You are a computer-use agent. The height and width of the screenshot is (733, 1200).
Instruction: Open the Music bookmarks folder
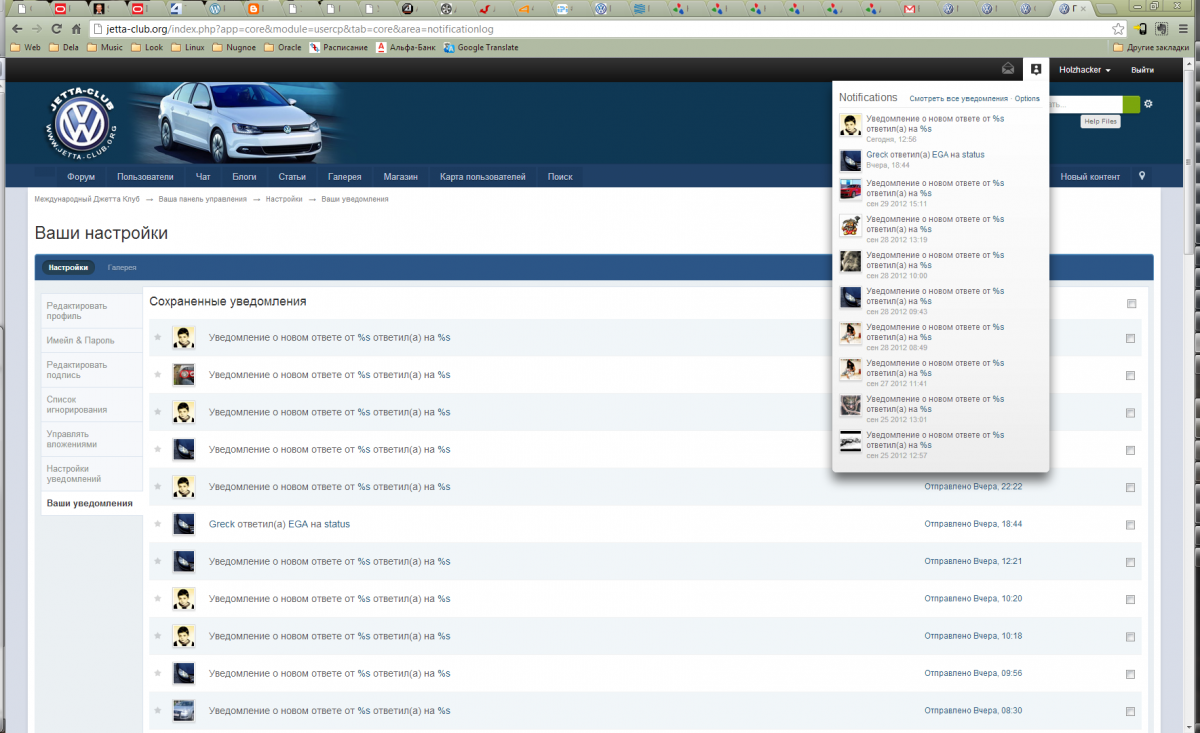tap(104, 47)
